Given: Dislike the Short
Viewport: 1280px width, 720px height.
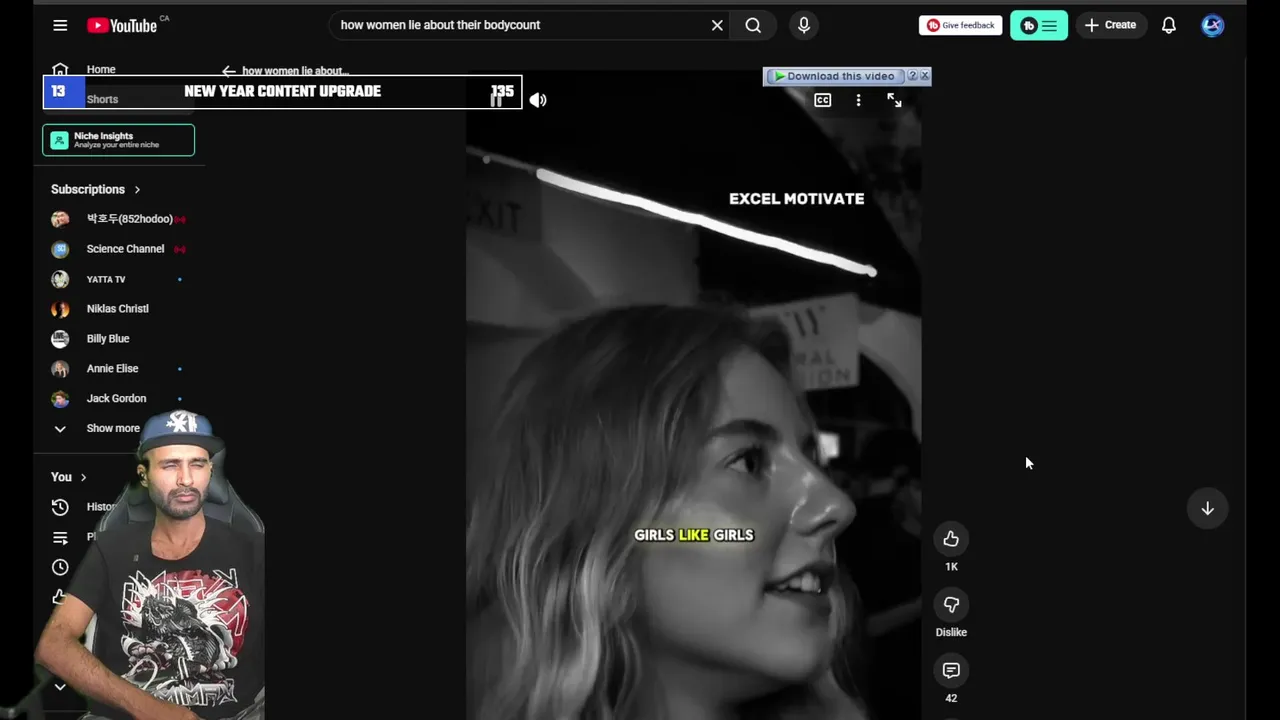Looking at the screenshot, I should coord(951,605).
